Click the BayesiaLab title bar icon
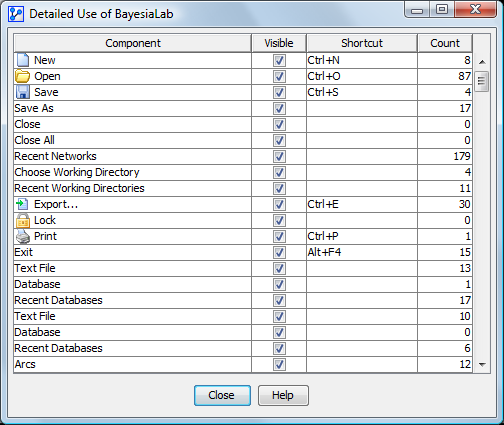 [16, 14]
